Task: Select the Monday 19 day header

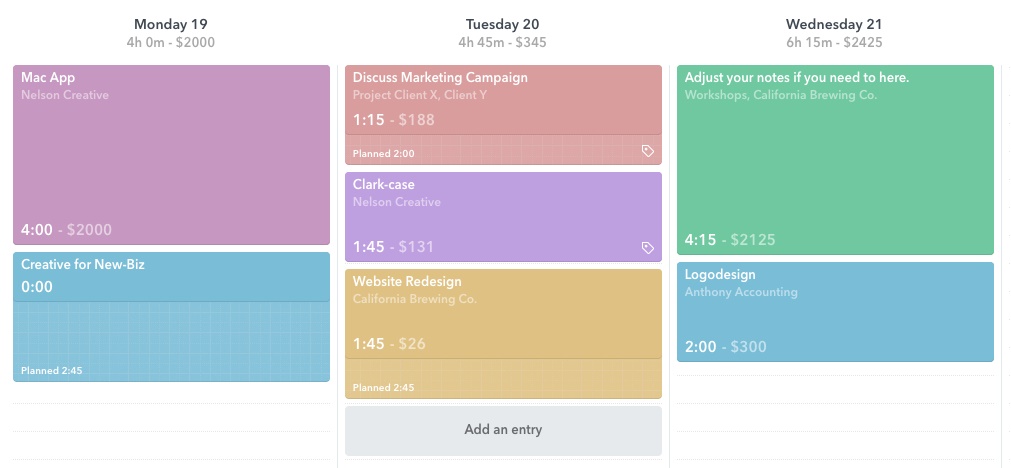Action: point(170,24)
